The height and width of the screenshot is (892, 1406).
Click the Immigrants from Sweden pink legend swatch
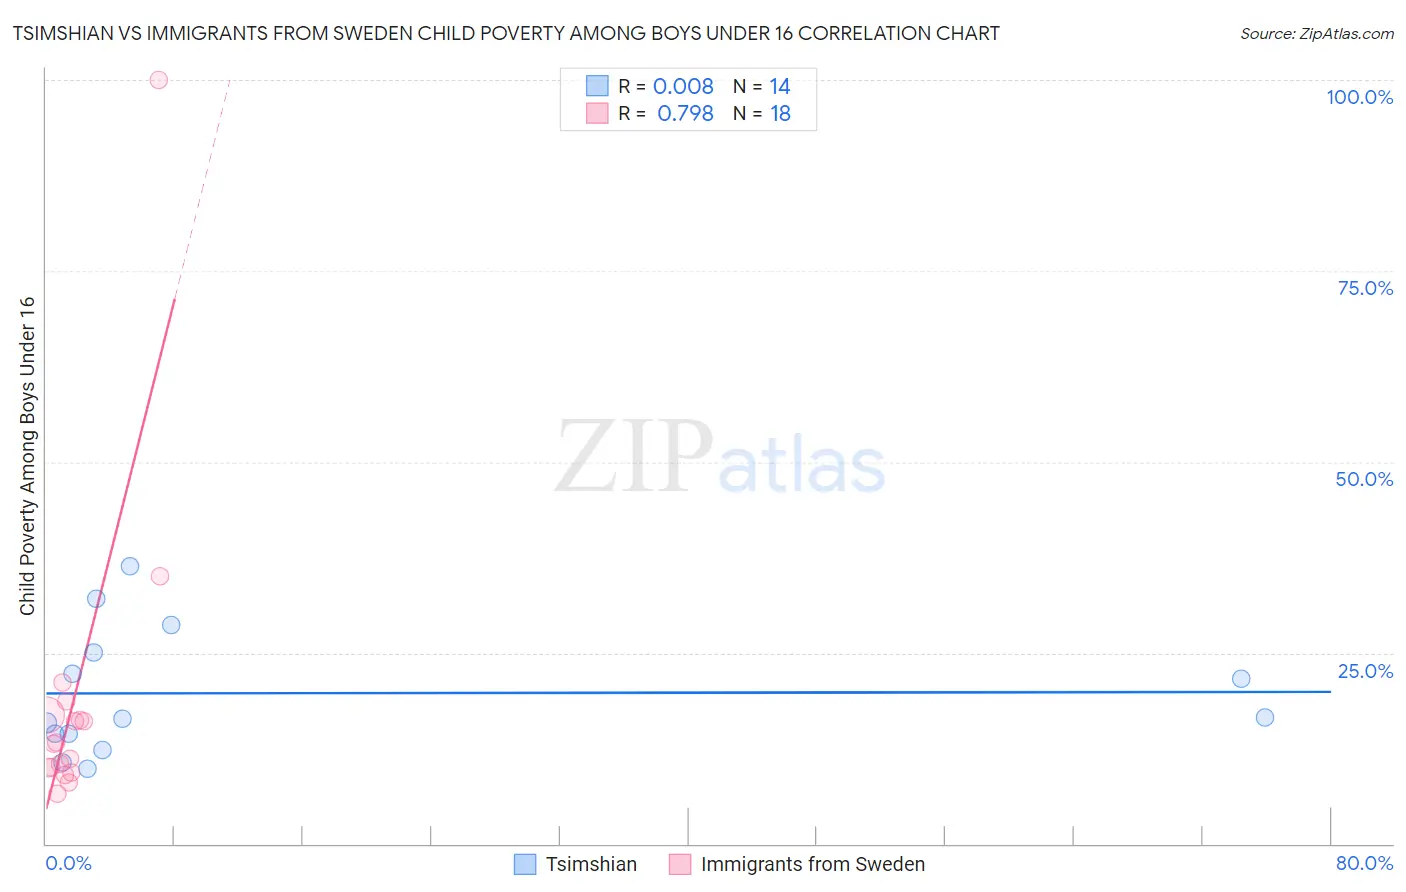pos(680,864)
